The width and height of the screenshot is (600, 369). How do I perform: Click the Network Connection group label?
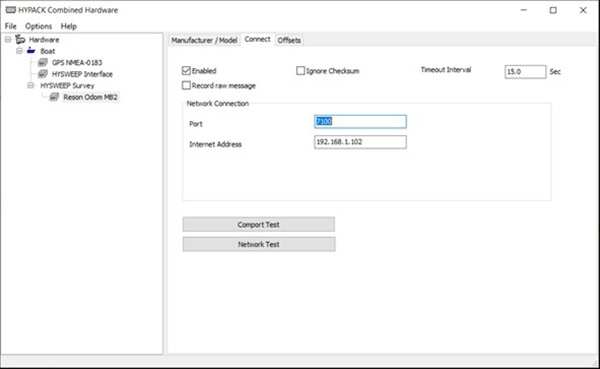(218, 103)
